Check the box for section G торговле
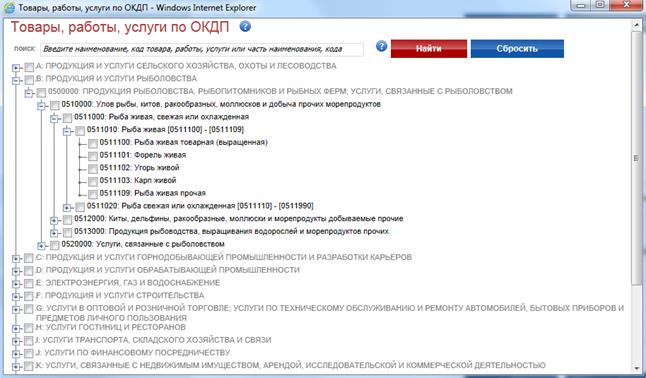646x378 pixels. (x=28, y=309)
